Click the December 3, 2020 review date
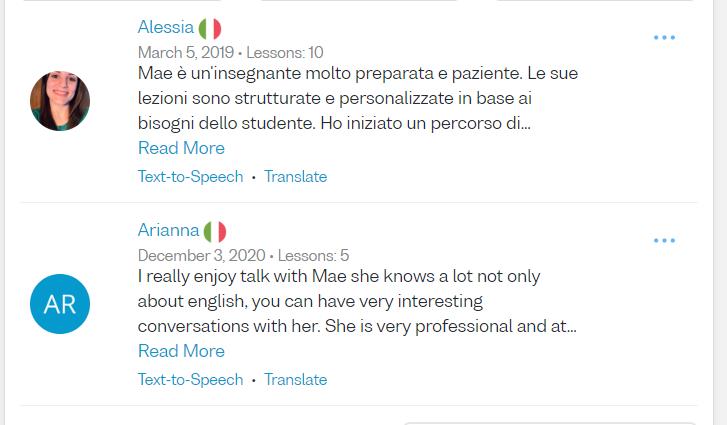Image resolution: width=727 pixels, height=425 pixels. click(x=203, y=256)
